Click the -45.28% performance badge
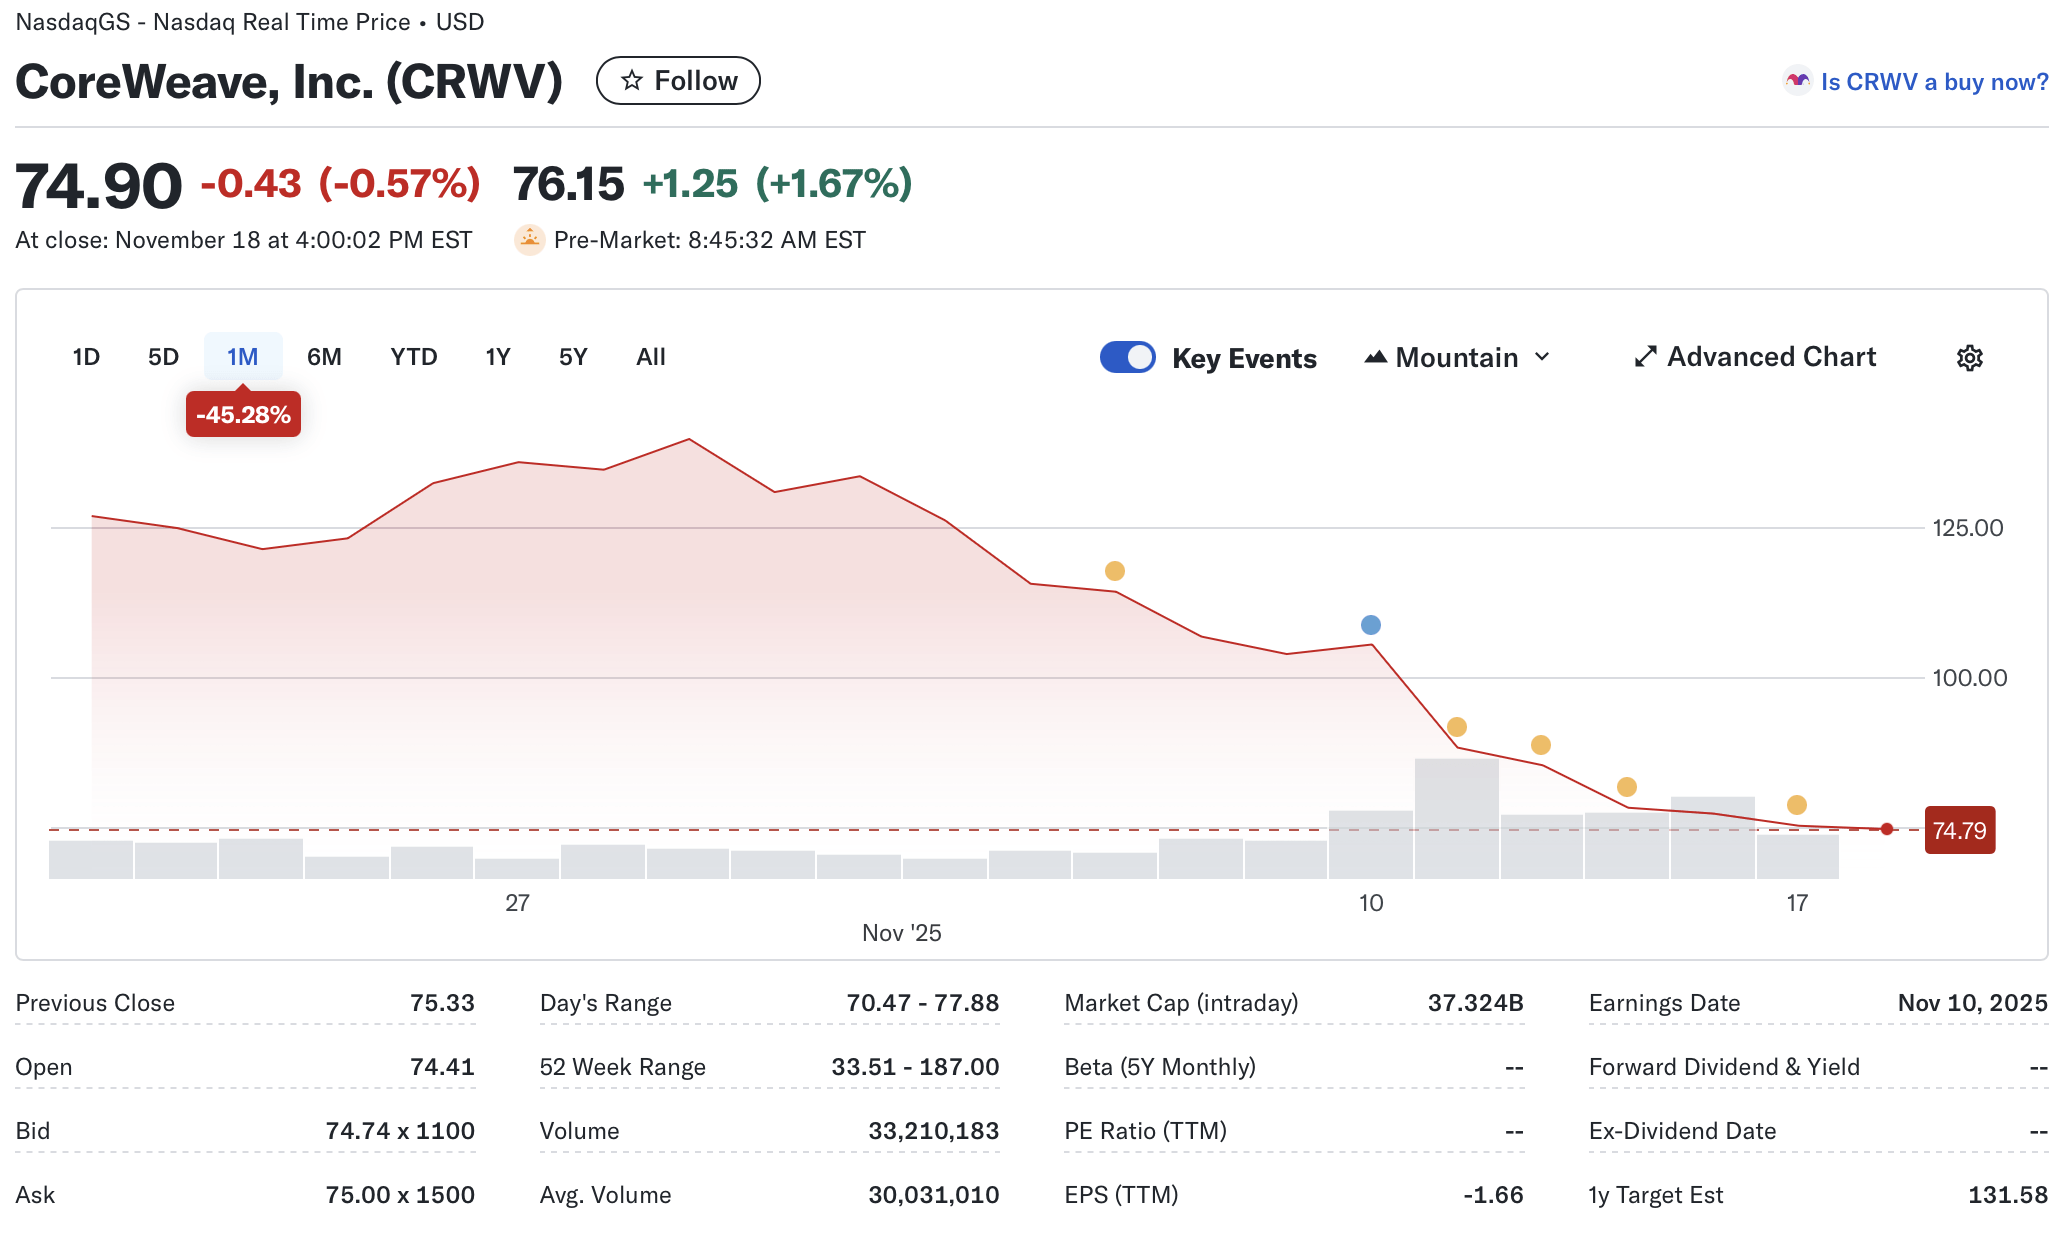 click(x=243, y=413)
